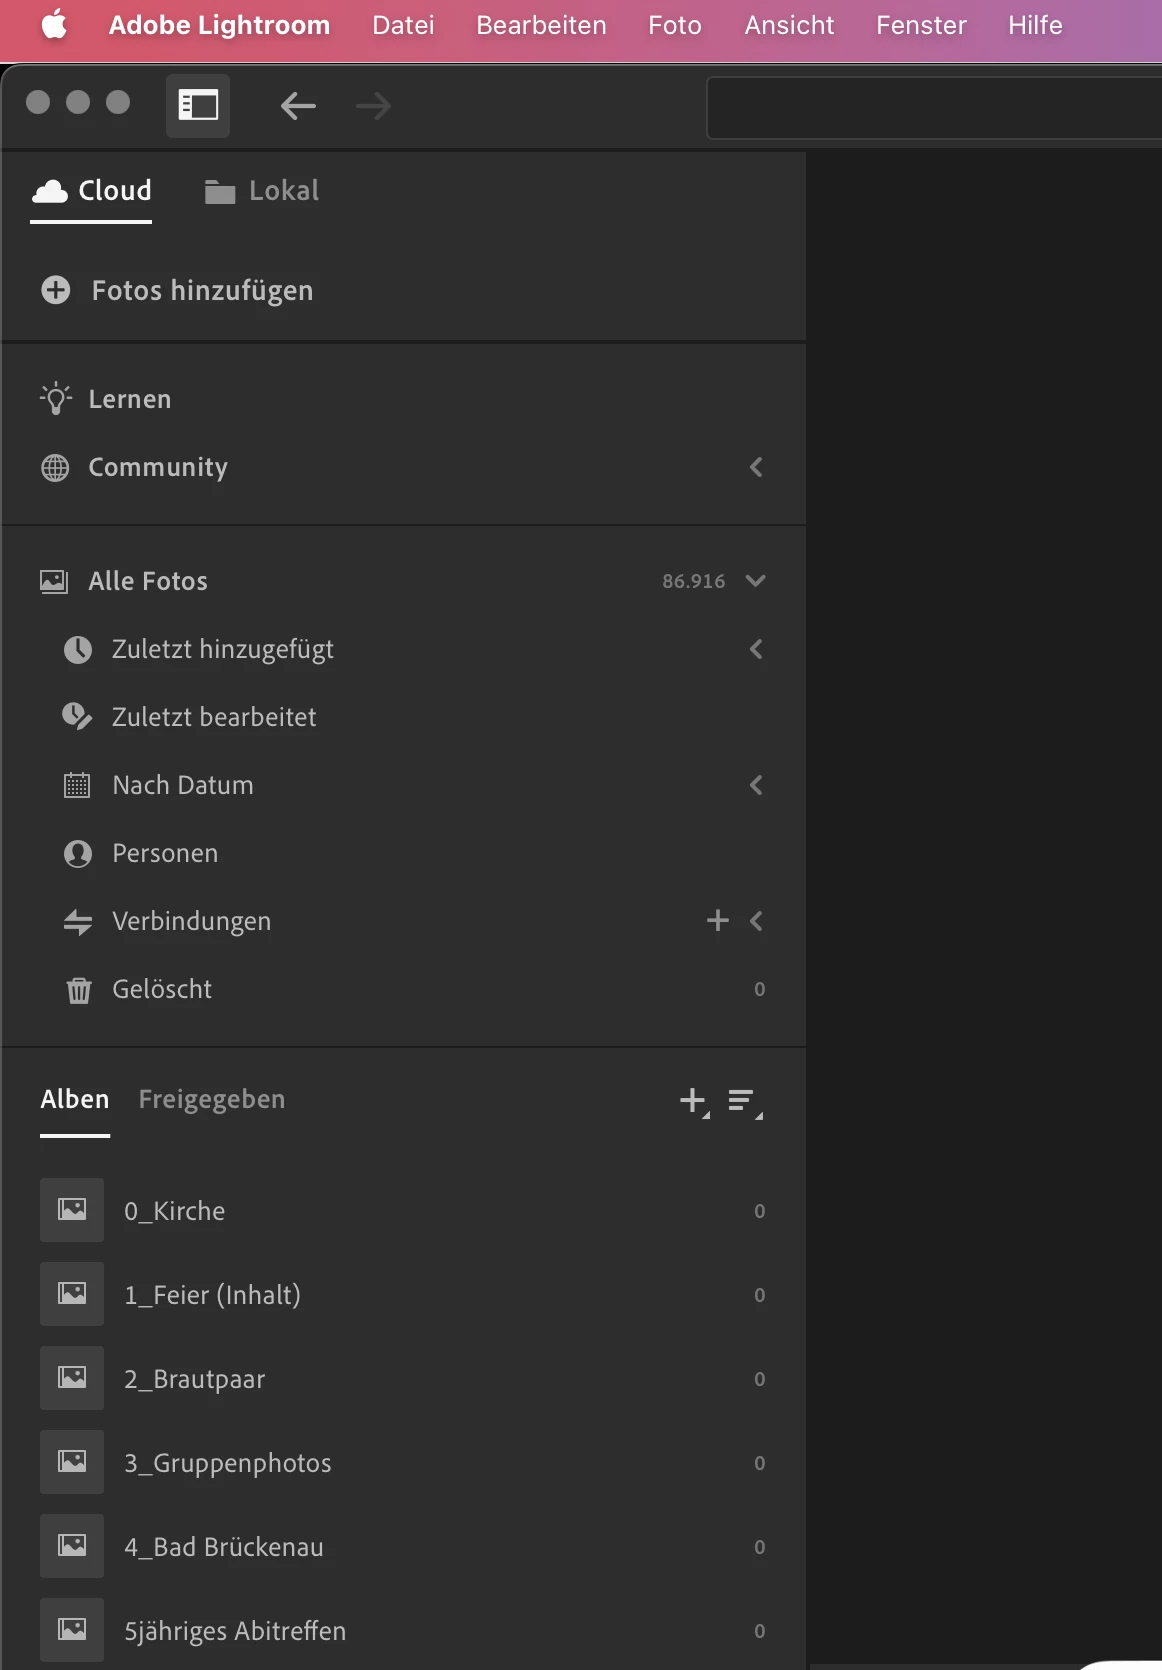Go forward with the right arrow

pos(373,105)
